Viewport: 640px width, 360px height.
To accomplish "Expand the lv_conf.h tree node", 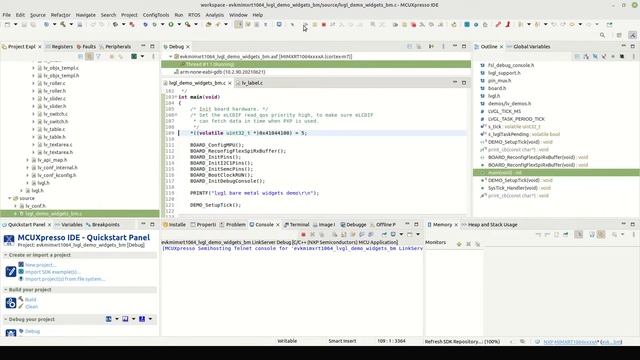I will point(16,206).
